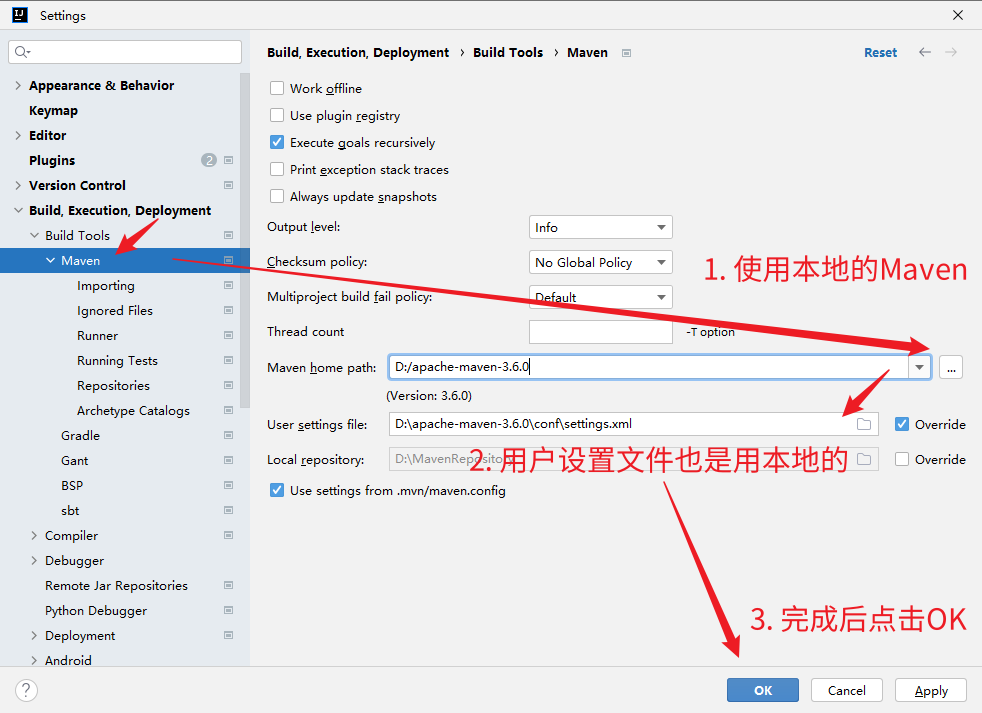Click folder icon in User settings file field
982x713 pixels.
tap(864, 424)
